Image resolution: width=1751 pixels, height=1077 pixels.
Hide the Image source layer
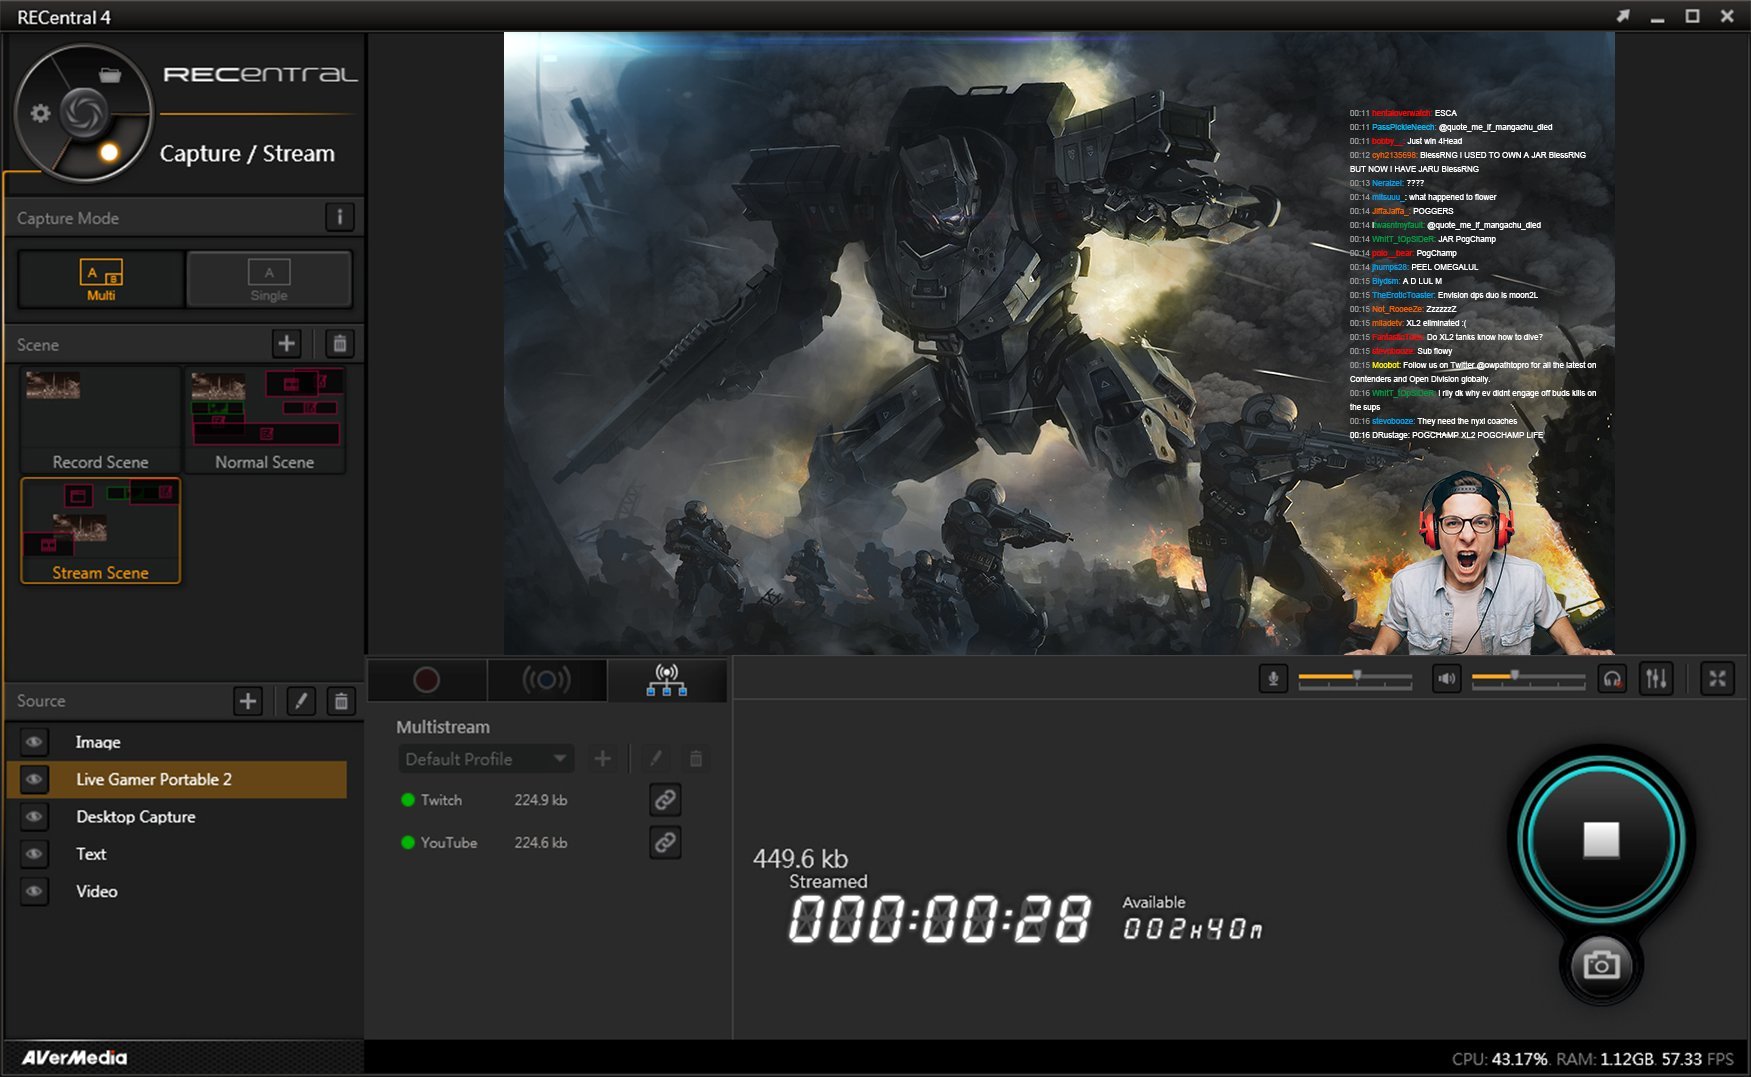point(34,742)
